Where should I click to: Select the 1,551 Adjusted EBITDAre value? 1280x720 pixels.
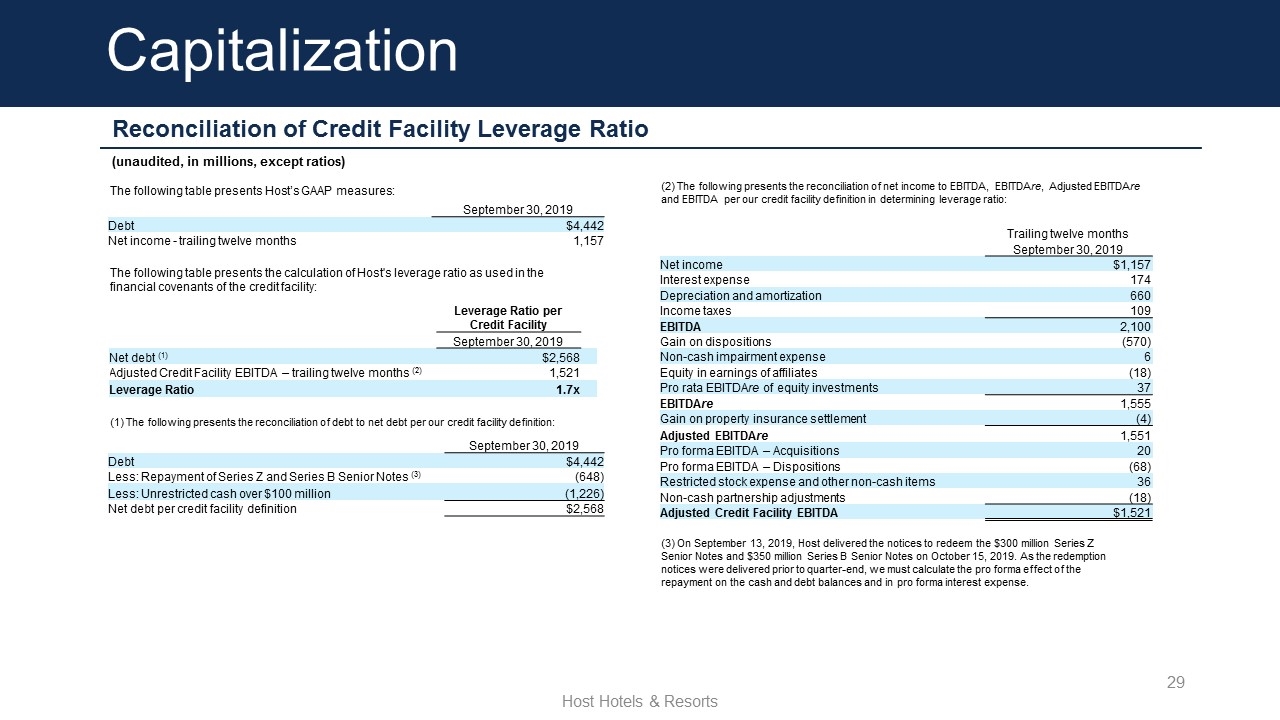[x=1136, y=435]
